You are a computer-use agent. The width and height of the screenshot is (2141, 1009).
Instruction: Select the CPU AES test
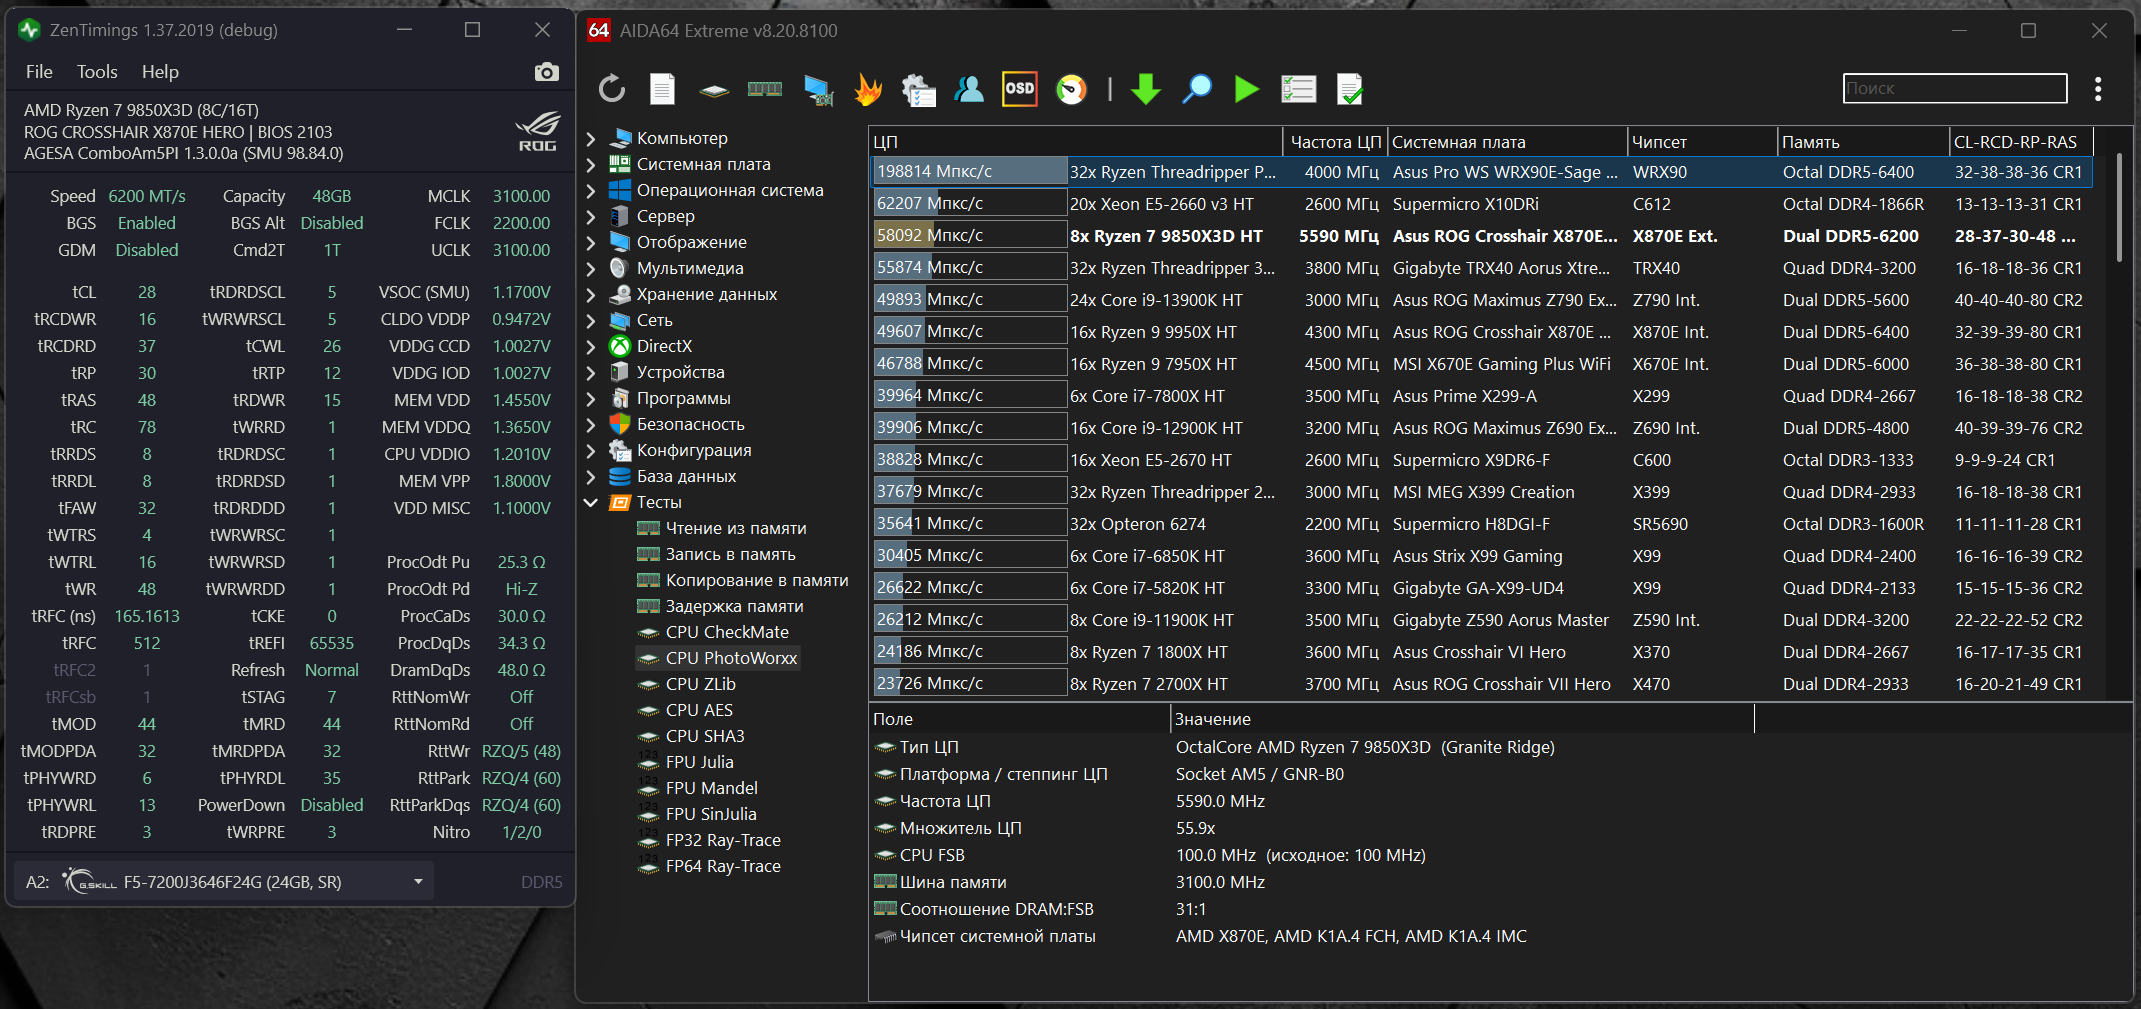click(x=699, y=710)
